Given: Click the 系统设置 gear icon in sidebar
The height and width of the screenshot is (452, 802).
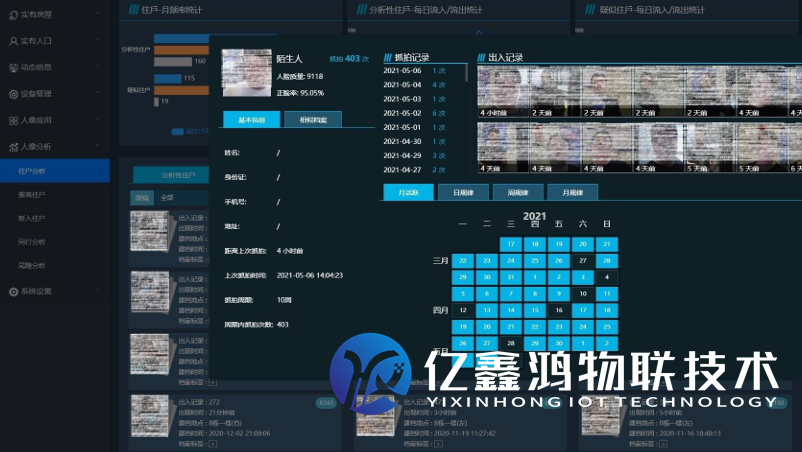Looking at the screenshot, I should (x=13, y=292).
